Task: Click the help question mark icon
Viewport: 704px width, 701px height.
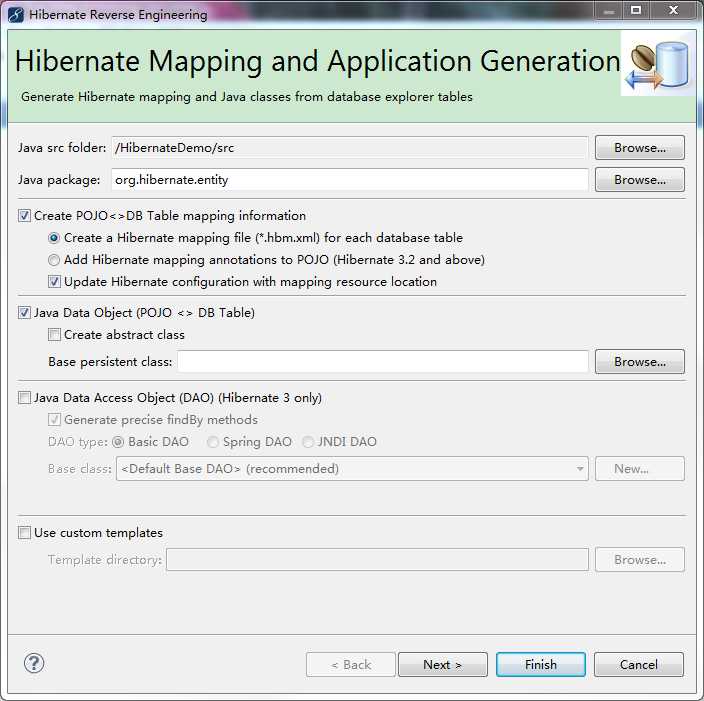Action: [34, 663]
